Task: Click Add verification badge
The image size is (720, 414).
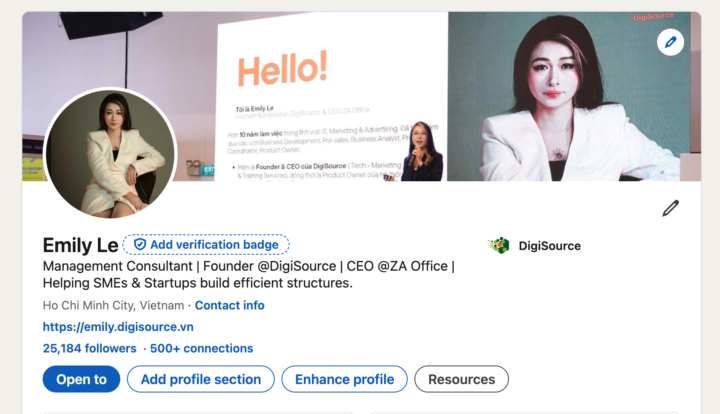Action: (206, 245)
